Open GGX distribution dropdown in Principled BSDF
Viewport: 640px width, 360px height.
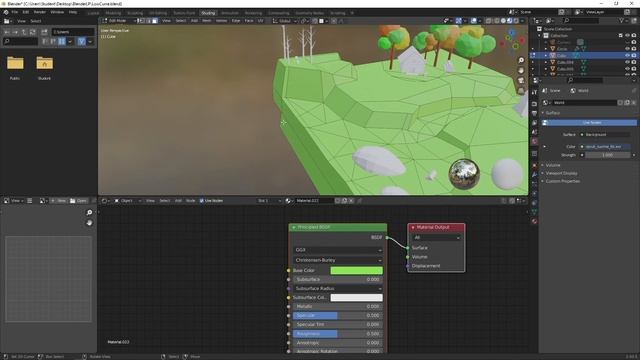[338, 250]
